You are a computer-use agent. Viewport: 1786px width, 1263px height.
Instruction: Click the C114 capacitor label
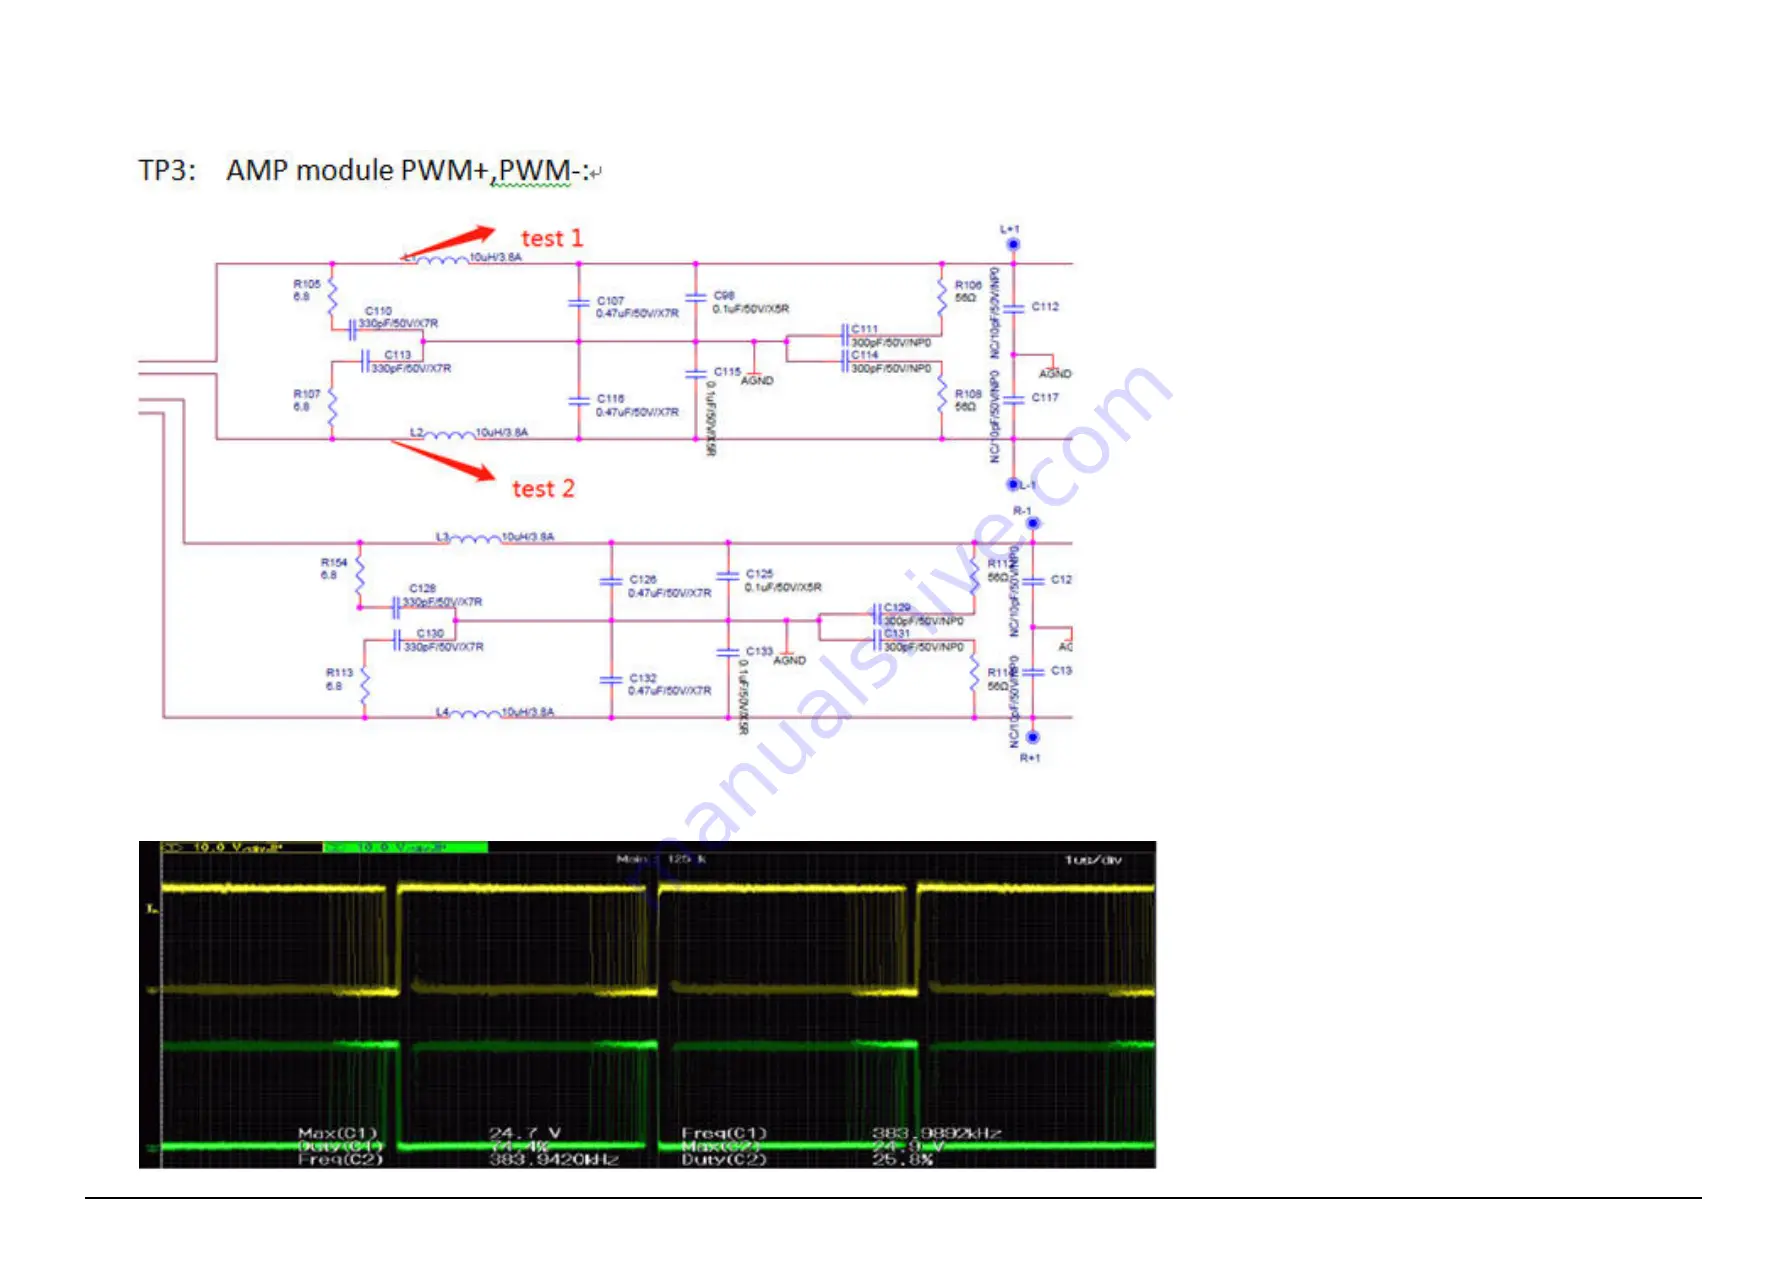(x=864, y=355)
